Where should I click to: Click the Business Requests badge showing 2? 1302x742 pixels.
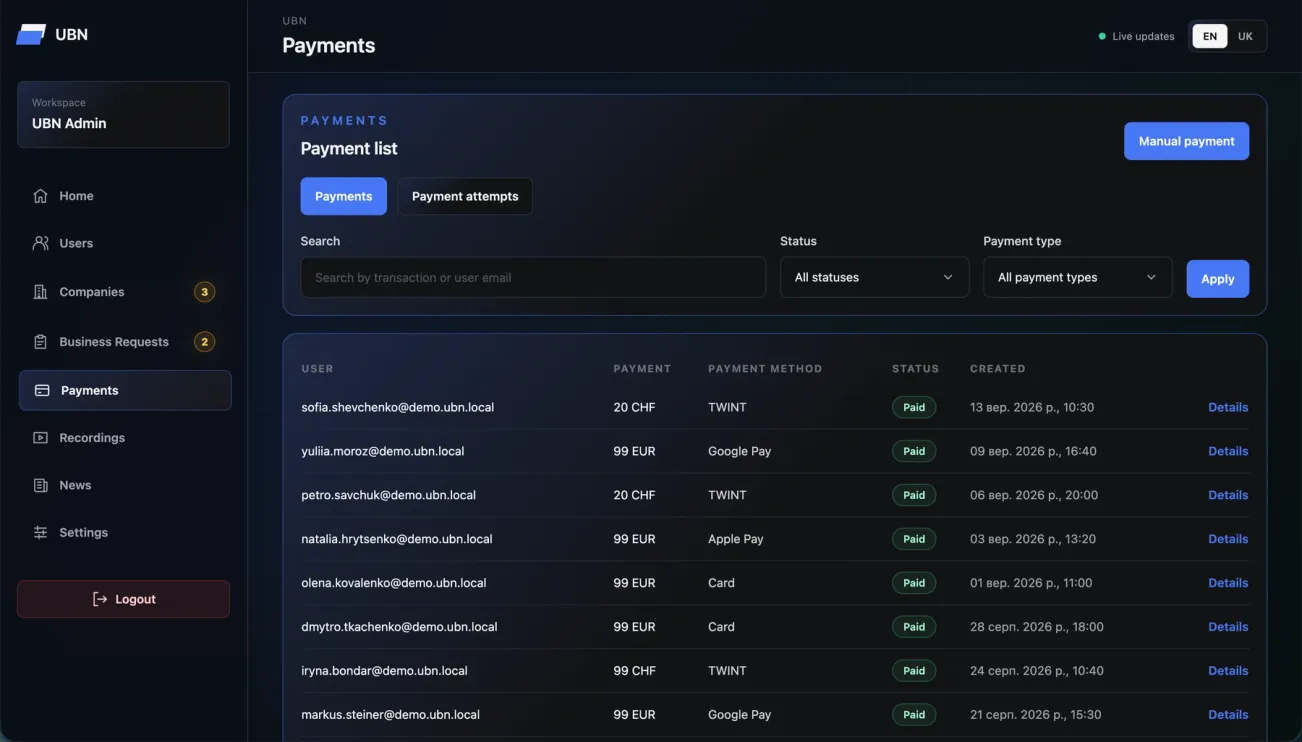[204, 342]
